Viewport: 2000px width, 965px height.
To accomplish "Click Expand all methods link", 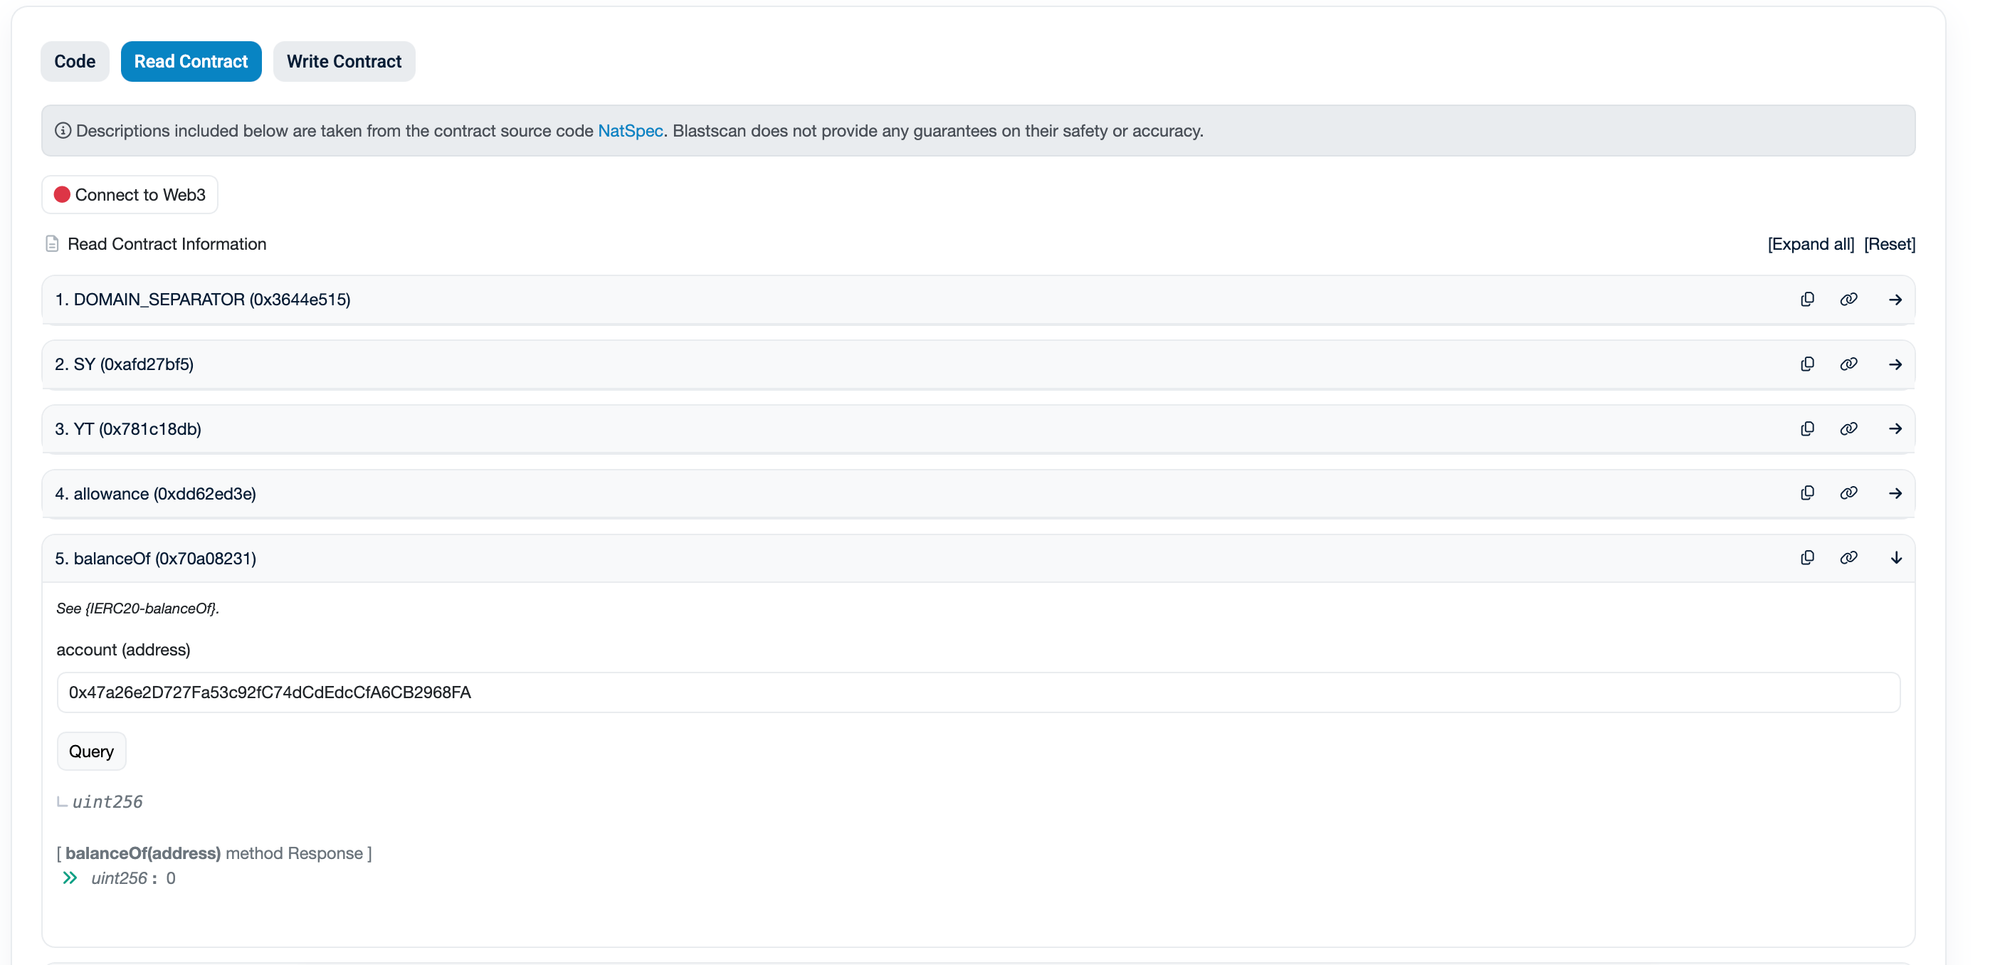I will pyautogui.click(x=1810, y=244).
